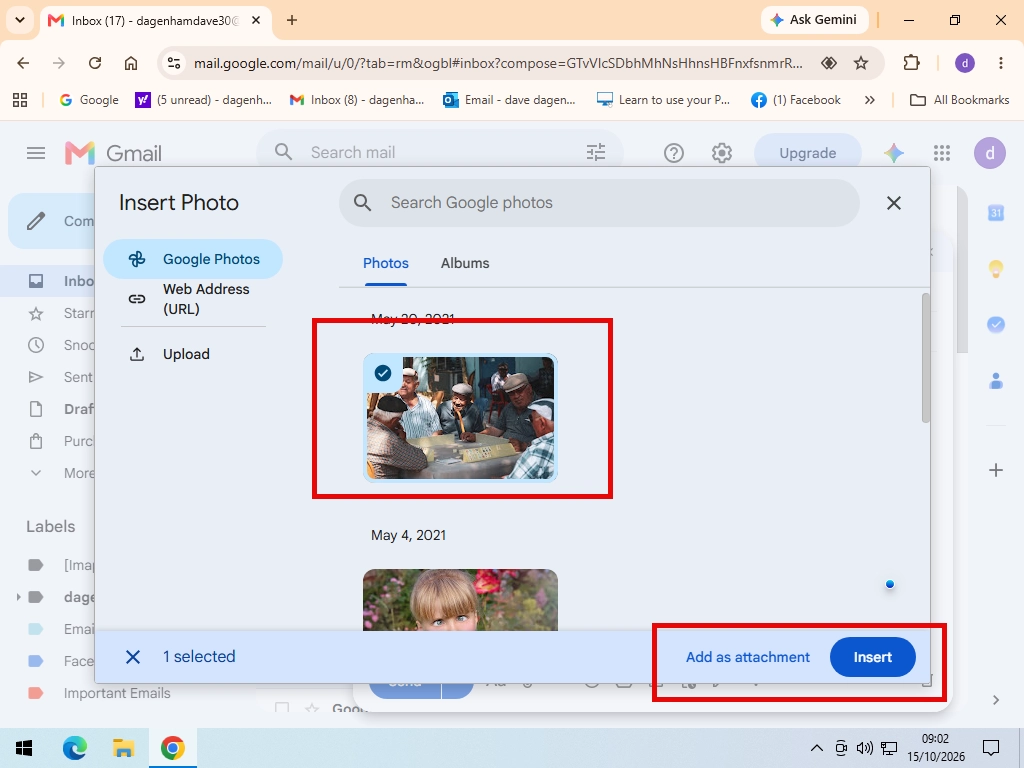1024x768 pixels.
Task: Click the Search Google photos field
Action: coord(599,202)
